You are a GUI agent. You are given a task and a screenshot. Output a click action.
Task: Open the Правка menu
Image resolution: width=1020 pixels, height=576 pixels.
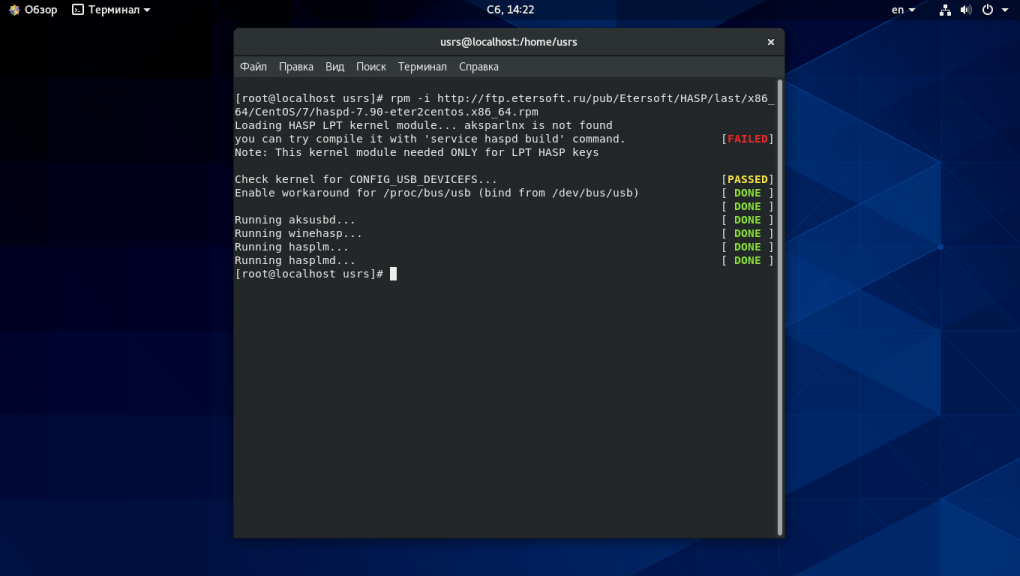(296, 67)
